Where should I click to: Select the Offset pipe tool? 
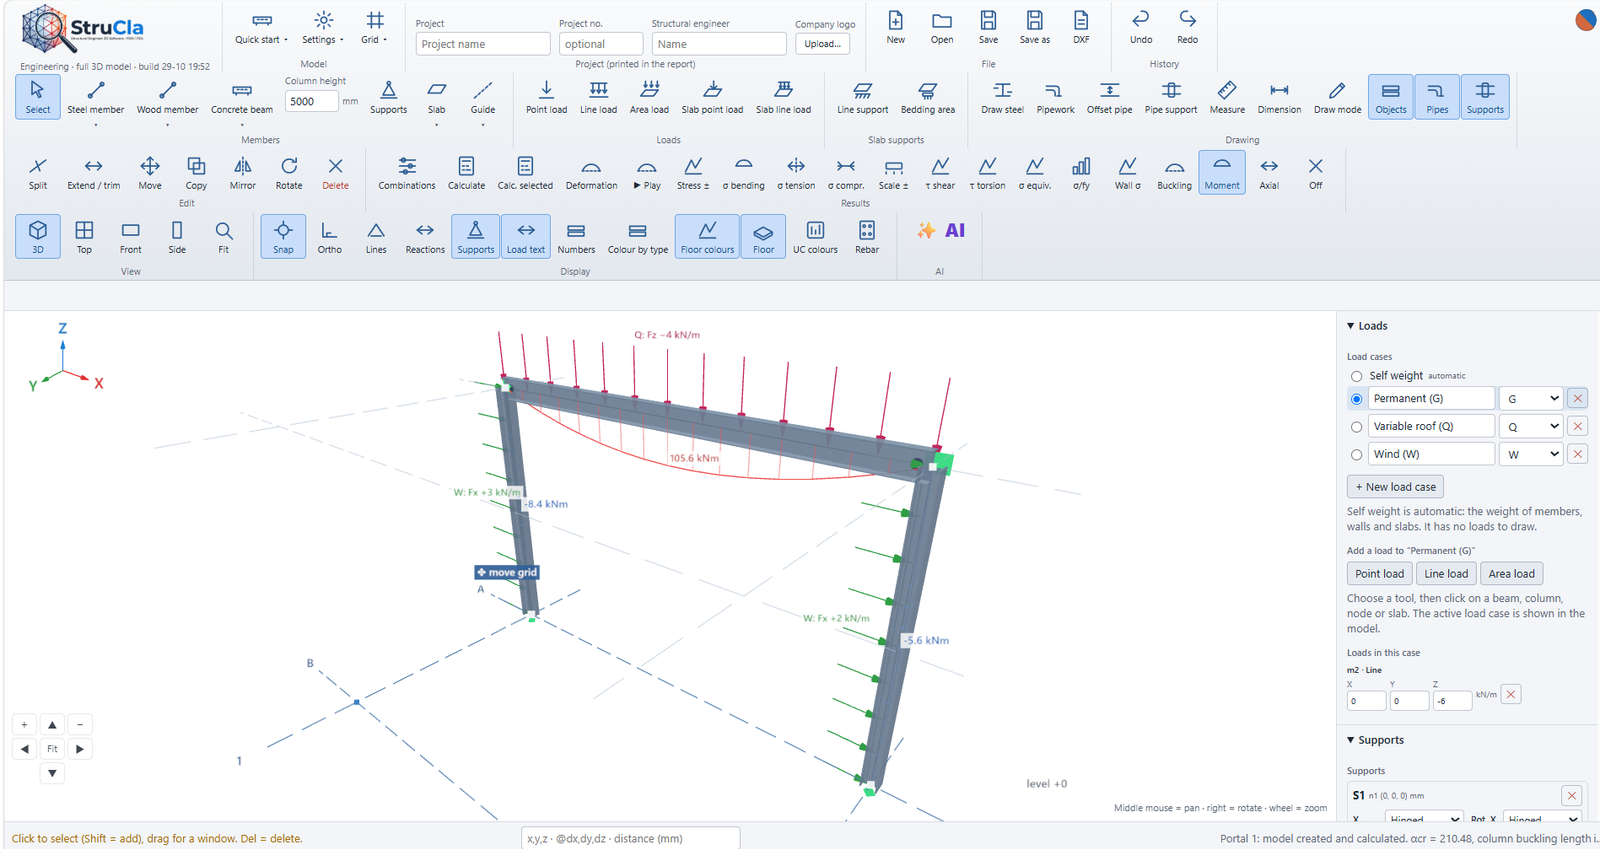coord(1109,97)
